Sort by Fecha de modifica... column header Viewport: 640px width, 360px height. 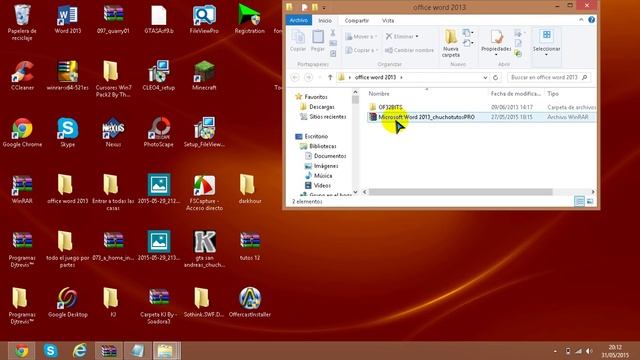pyautogui.click(x=516, y=94)
